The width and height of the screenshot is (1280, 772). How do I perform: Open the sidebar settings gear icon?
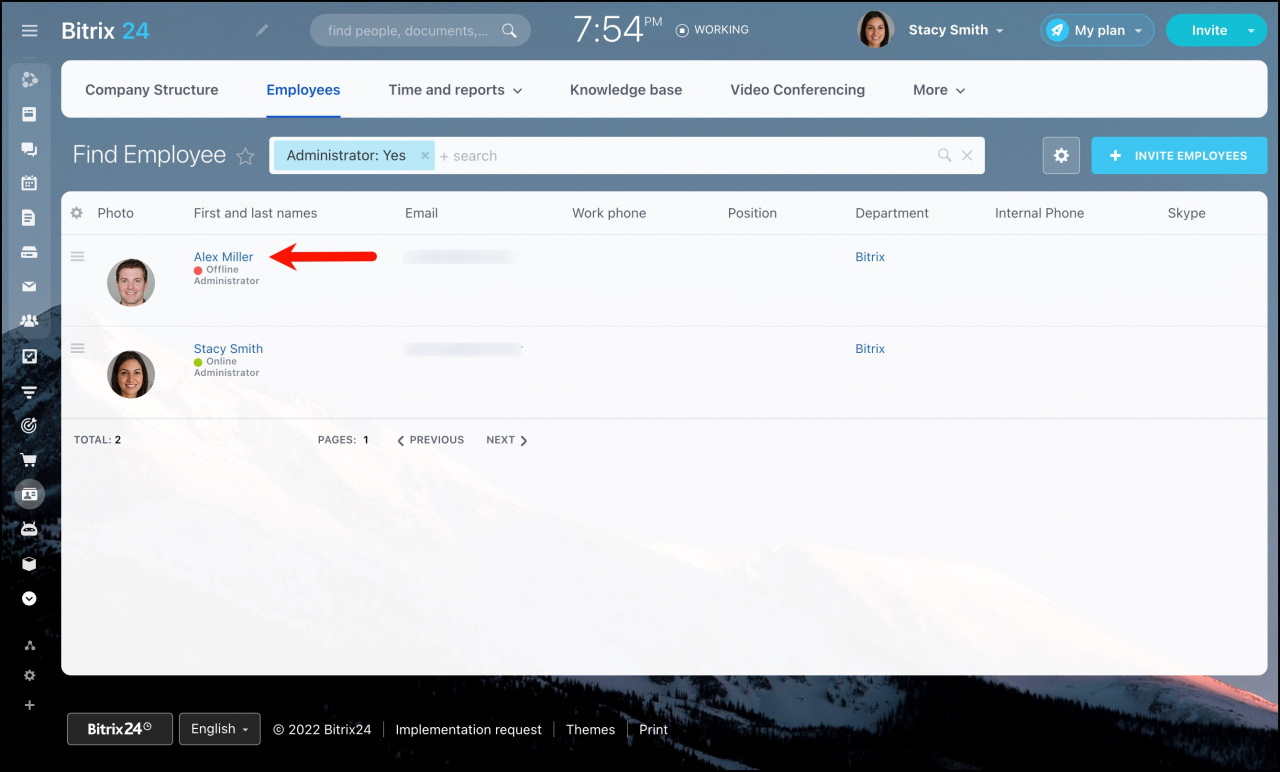click(x=29, y=676)
